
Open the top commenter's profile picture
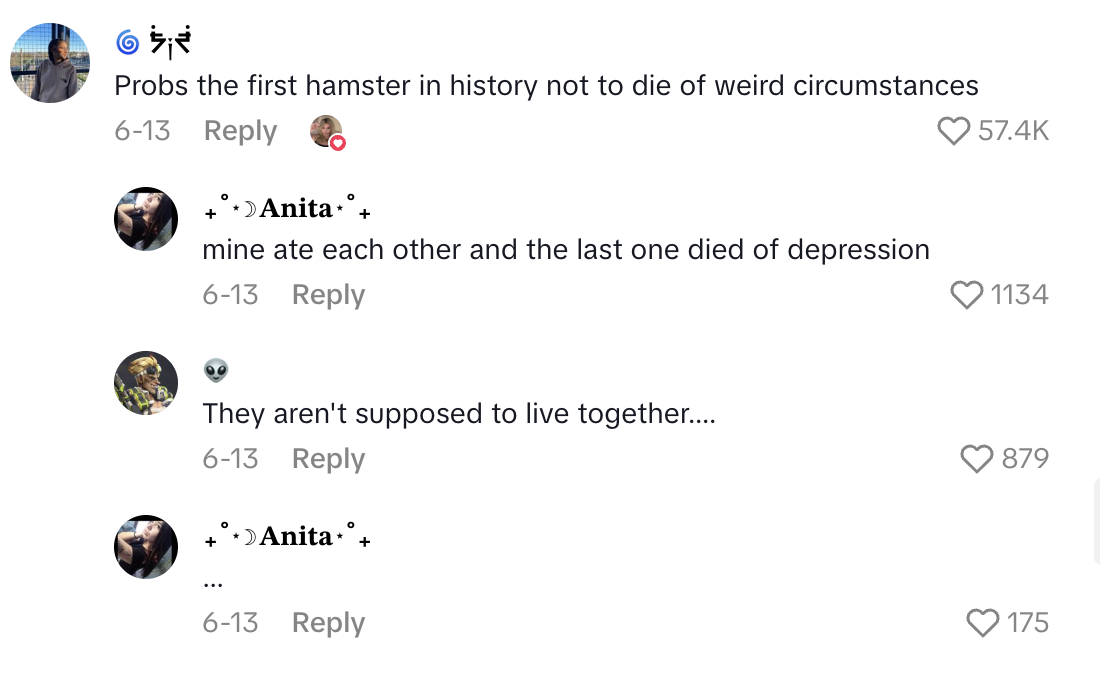pyautogui.click(x=50, y=63)
